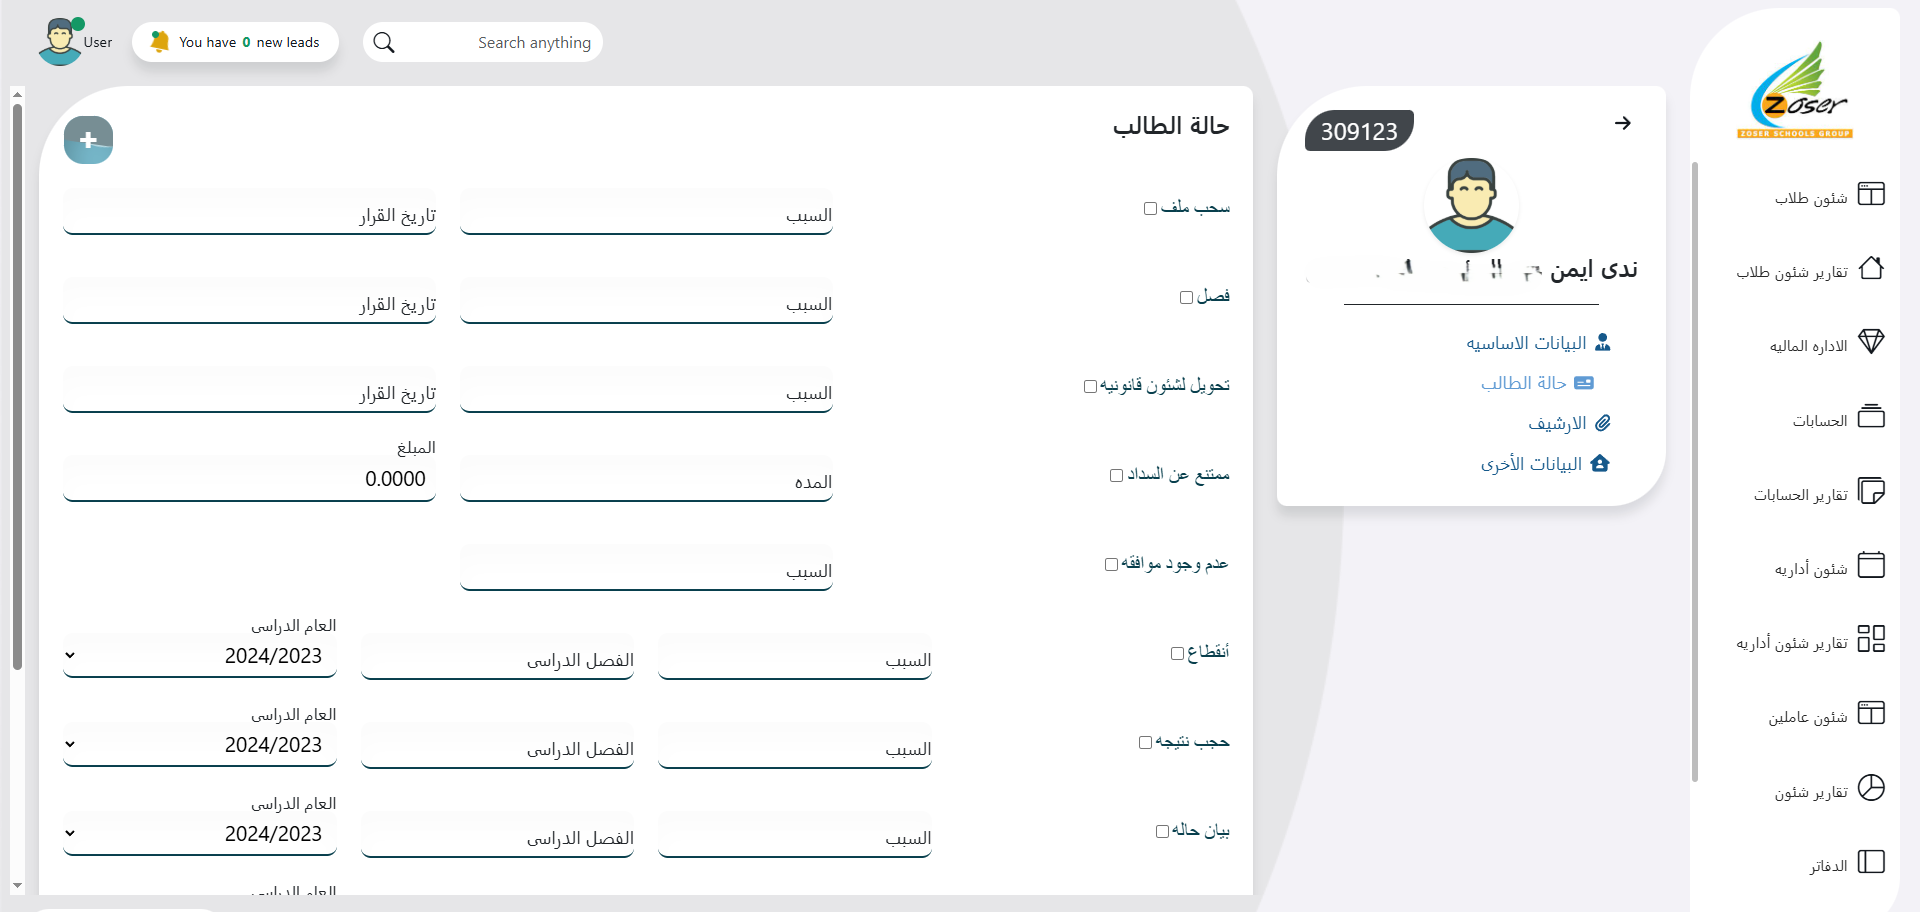Viewport: 1920px width, 912px height.
Task: Open العام الدراسى dropdown in أنقطاع row
Action: click(x=200, y=656)
